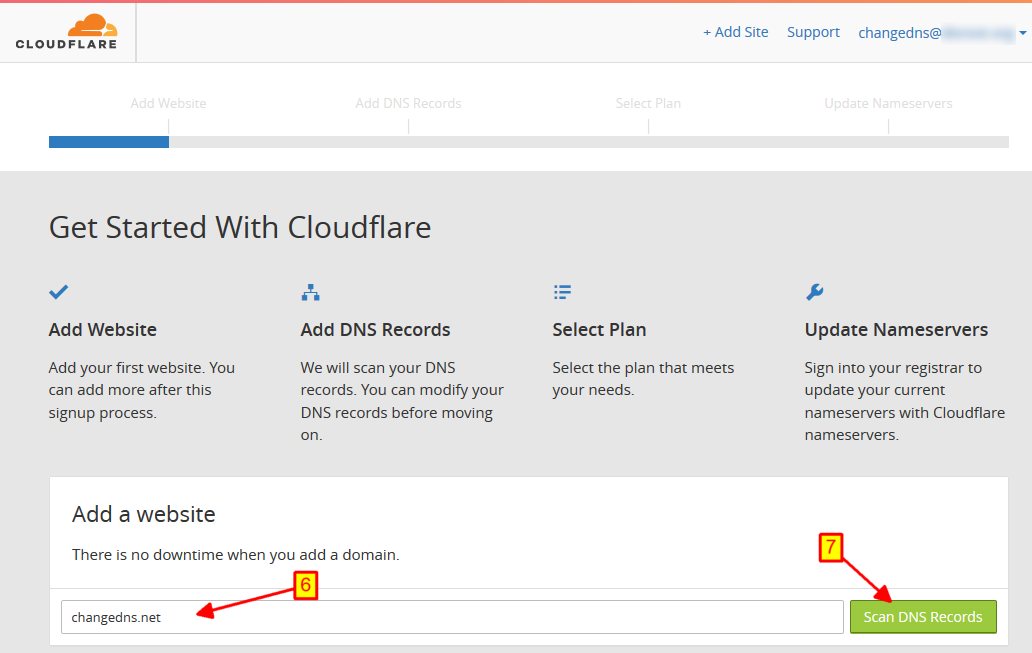The image size is (1032, 653).
Task: Click the Add DNS Records network icon
Action: 310,292
